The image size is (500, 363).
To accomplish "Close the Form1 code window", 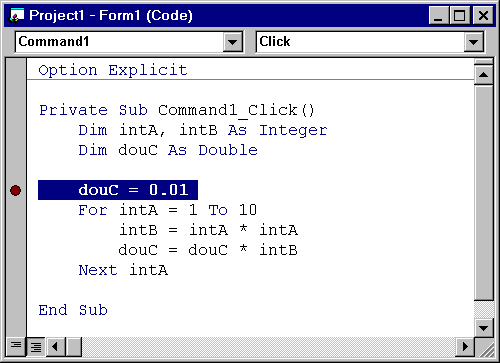I will click(x=483, y=16).
